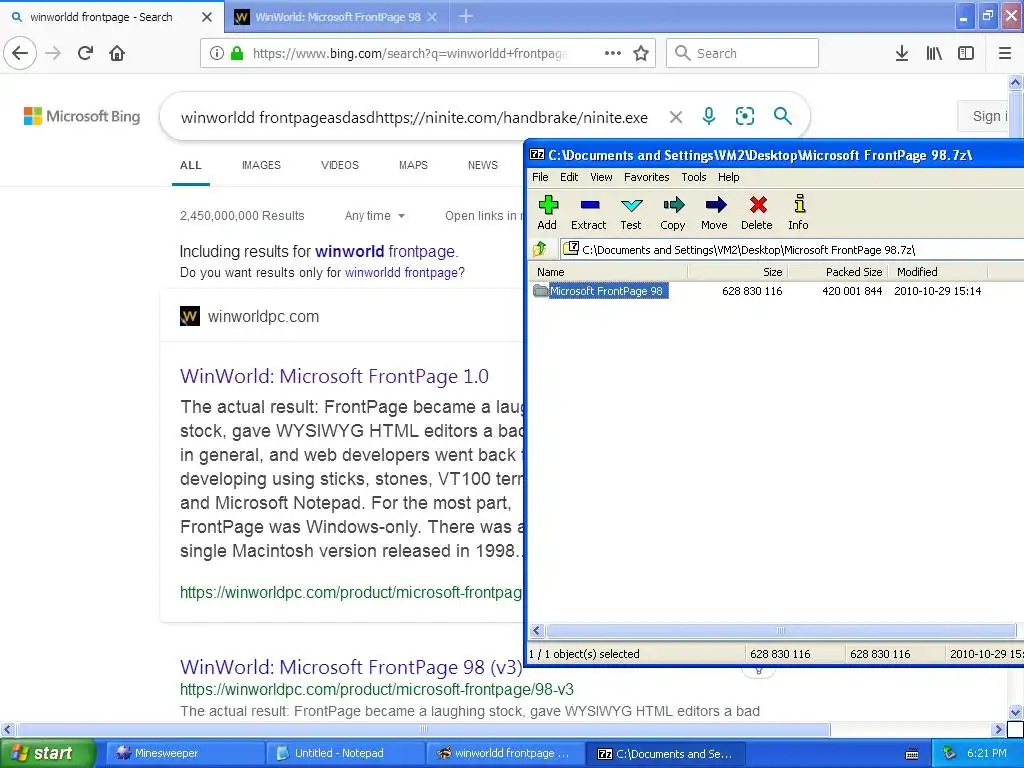Click the 7-Zip path address field
The height and width of the screenshot is (768, 1024).
click(792, 249)
